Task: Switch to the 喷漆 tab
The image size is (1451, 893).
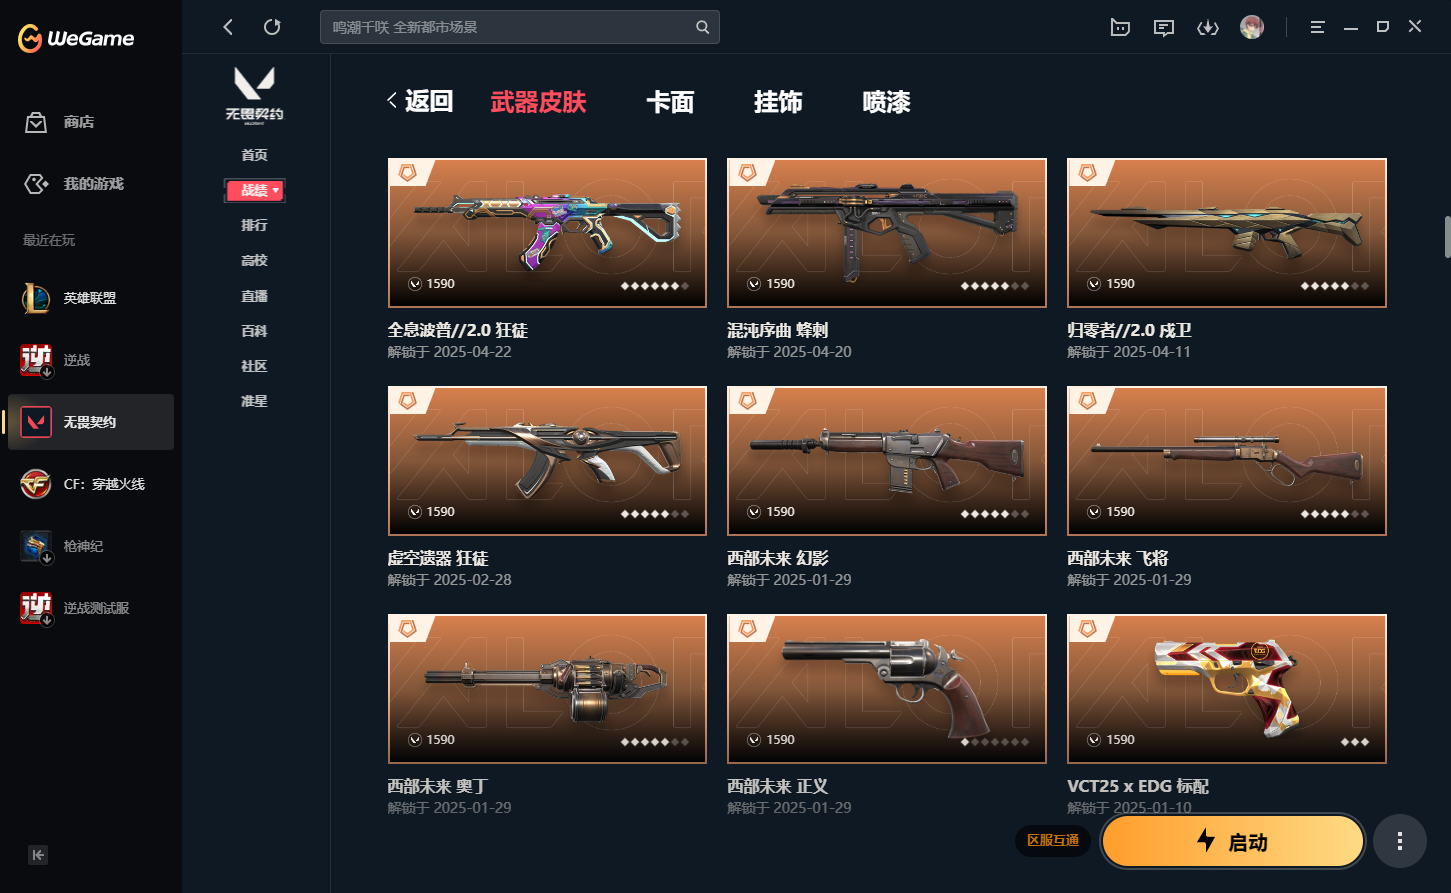Action: (x=886, y=102)
